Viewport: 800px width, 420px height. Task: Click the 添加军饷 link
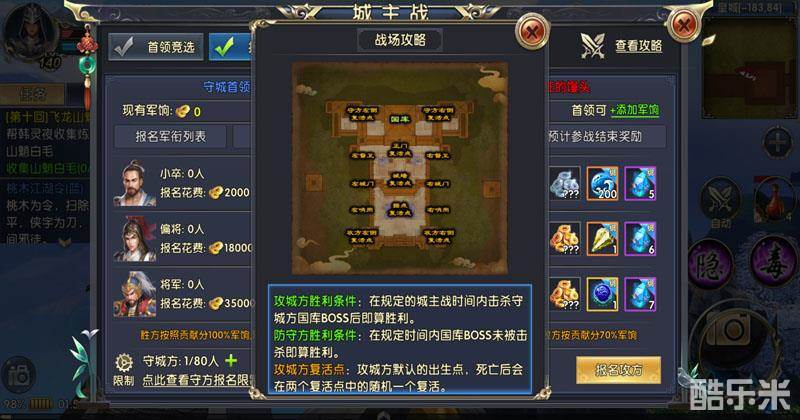[x=635, y=110]
